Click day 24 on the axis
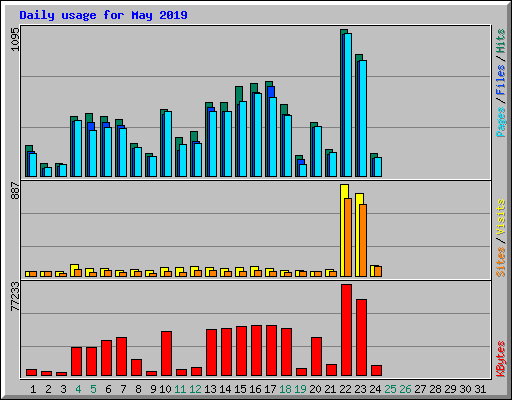This screenshot has height=400, width=512. pos(375,389)
